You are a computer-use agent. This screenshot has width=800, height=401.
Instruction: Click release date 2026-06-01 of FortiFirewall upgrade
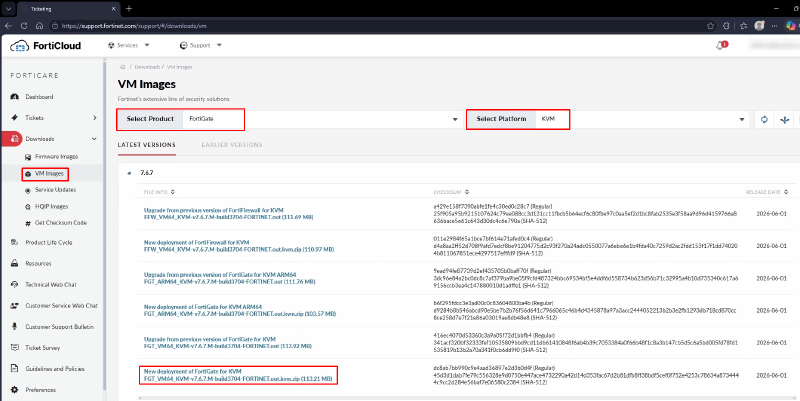pos(771,214)
